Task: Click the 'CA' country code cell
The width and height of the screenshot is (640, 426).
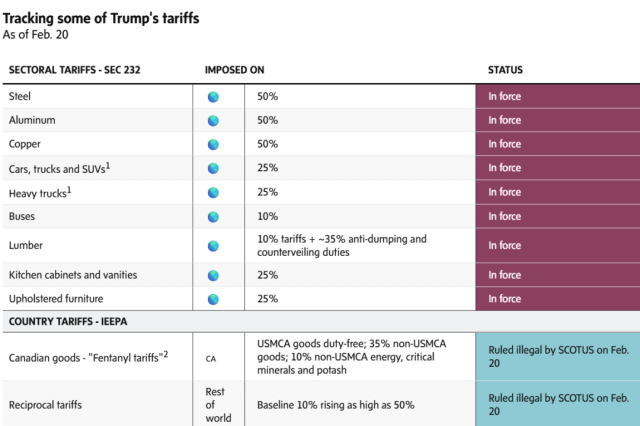Action: pyautogui.click(x=211, y=358)
